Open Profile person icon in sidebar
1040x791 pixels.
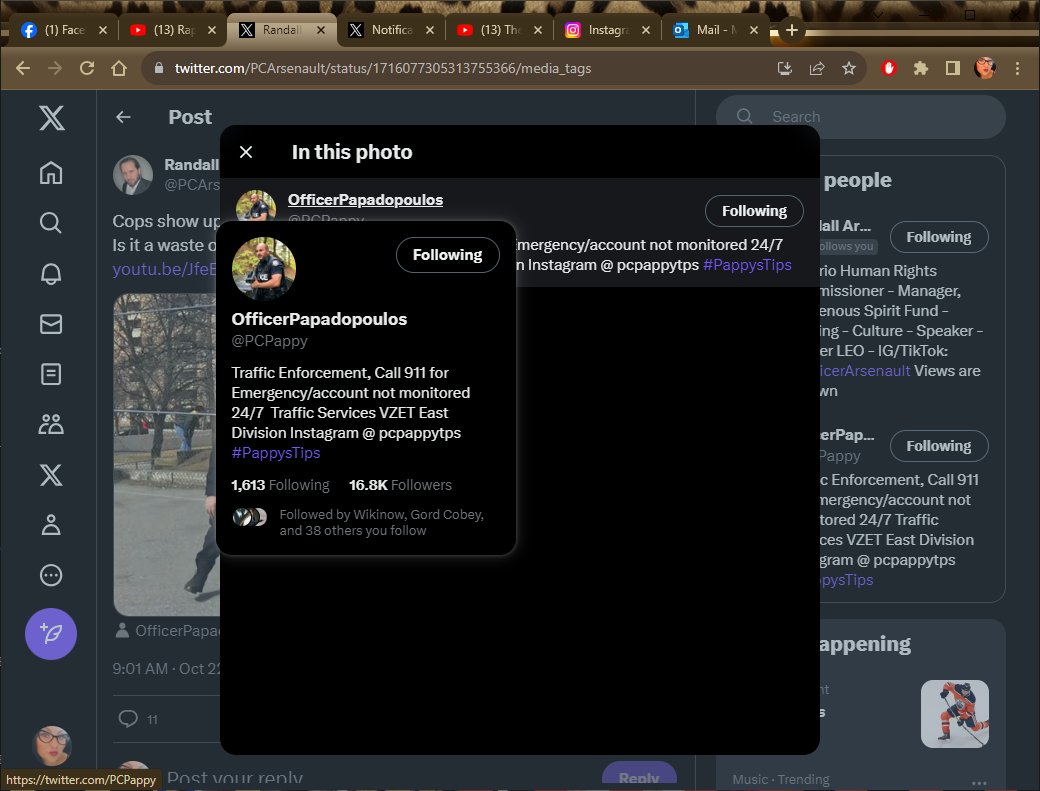[x=51, y=524]
